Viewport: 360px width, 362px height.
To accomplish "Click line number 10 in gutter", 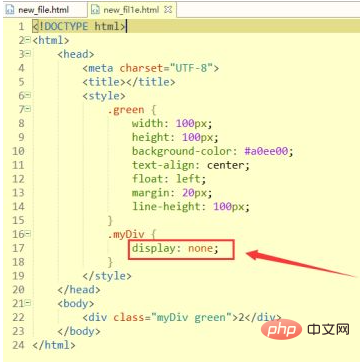I will [x=19, y=151].
